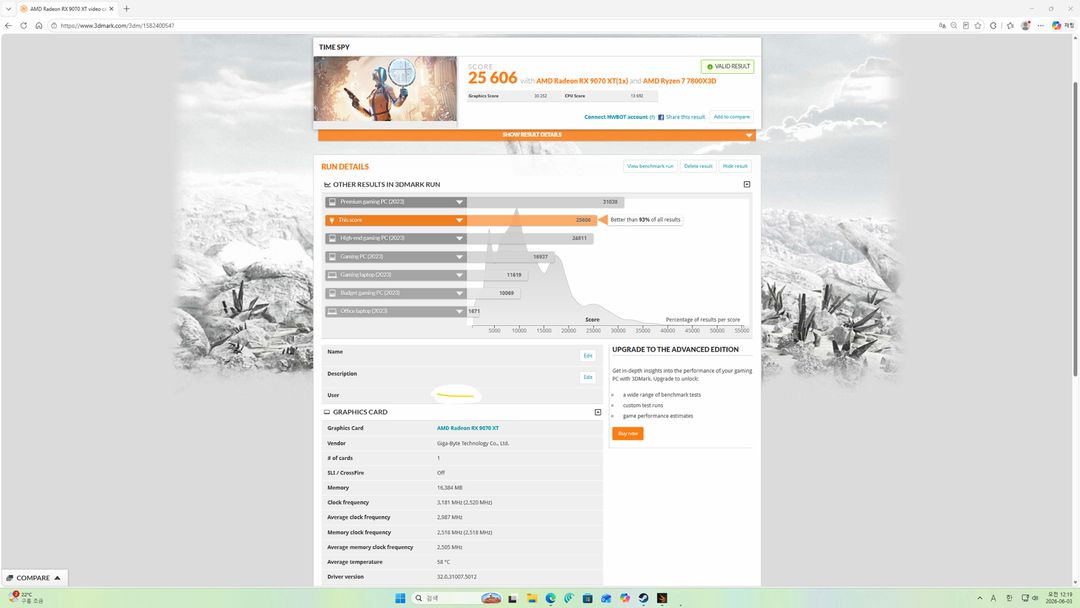
Task: Reload the 3DMark page
Action: [23, 25]
